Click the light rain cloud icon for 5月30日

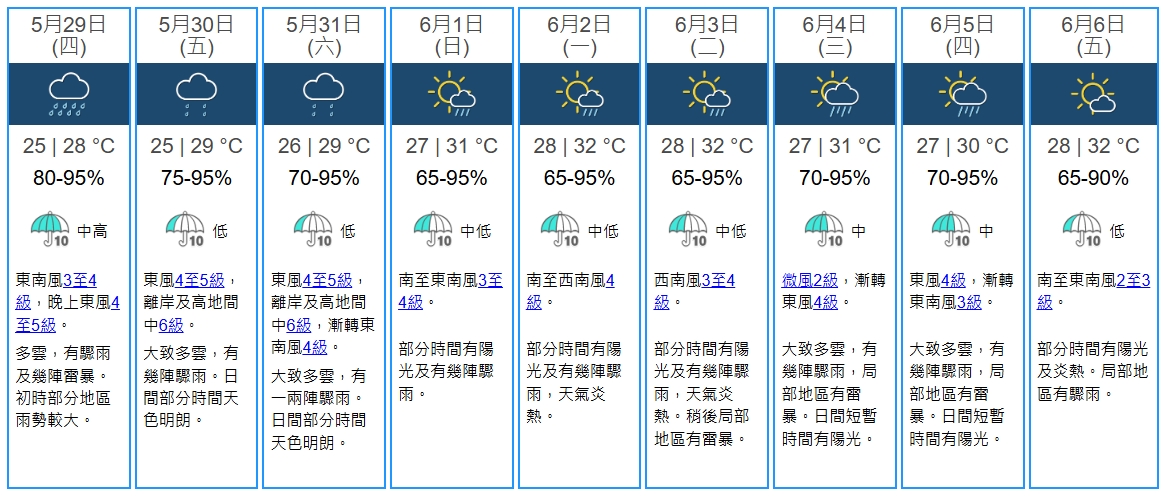click(196, 93)
